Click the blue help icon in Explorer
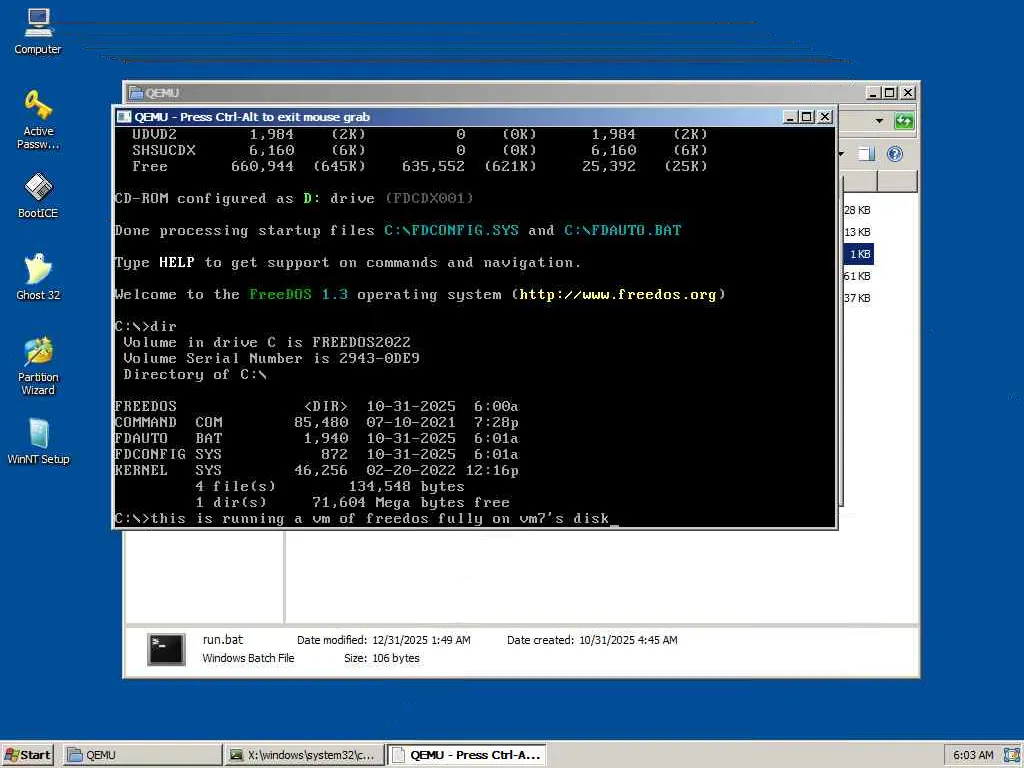This screenshot has width=1024, height=768. pos(895,153)
